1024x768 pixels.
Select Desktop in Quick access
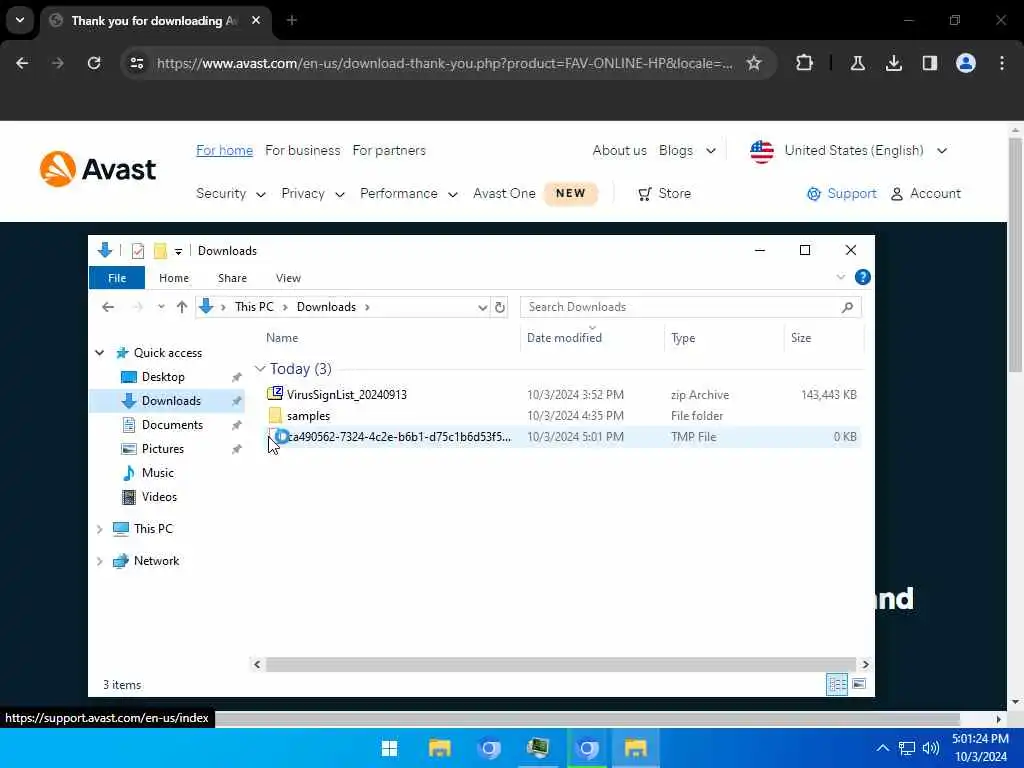pyautogui.click(x=163, y=377)
